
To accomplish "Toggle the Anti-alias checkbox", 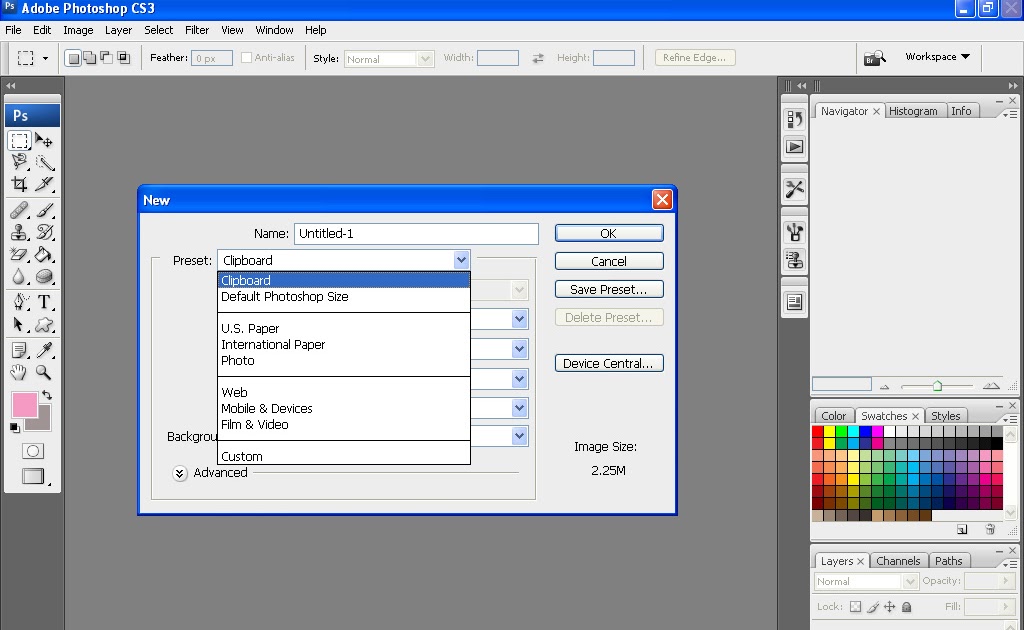I will point(246,57).
